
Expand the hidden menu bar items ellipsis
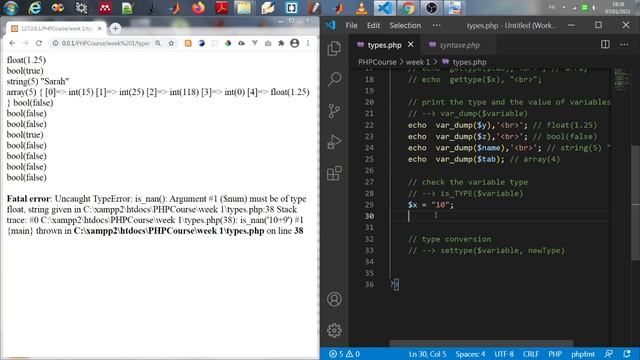(x=436, y=25)
